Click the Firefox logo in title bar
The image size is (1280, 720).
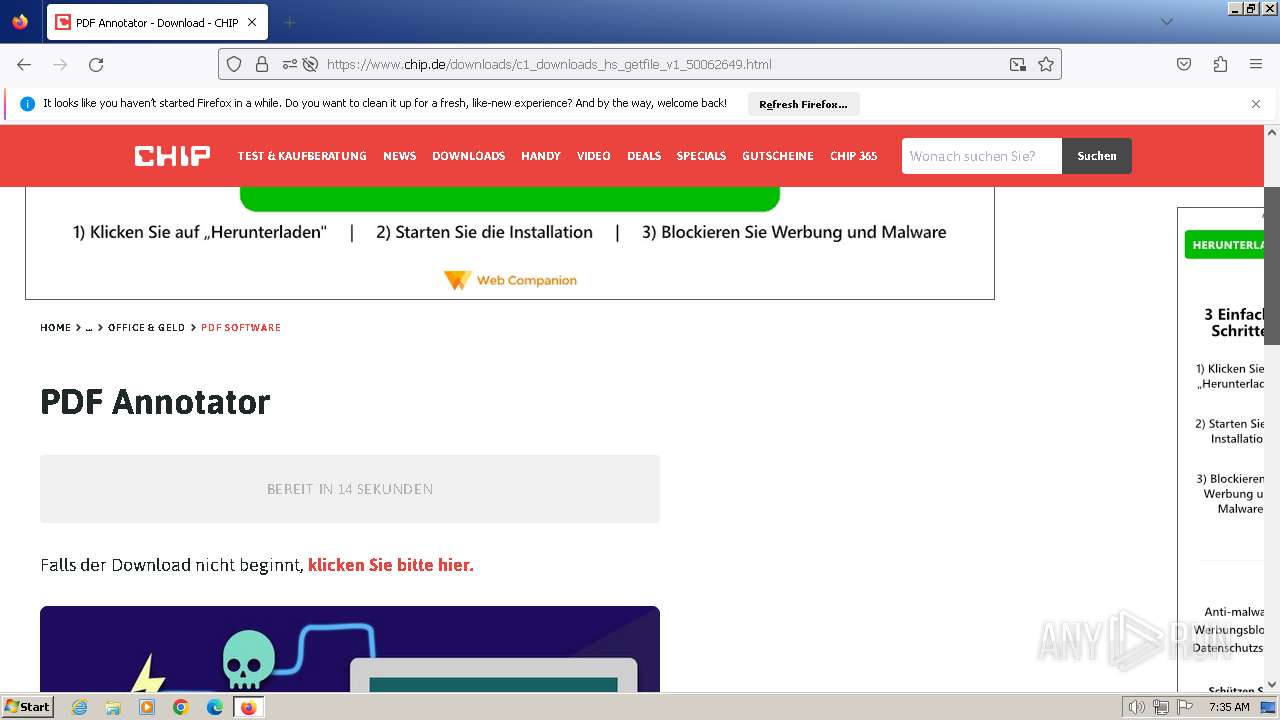[x=20, y=21]
